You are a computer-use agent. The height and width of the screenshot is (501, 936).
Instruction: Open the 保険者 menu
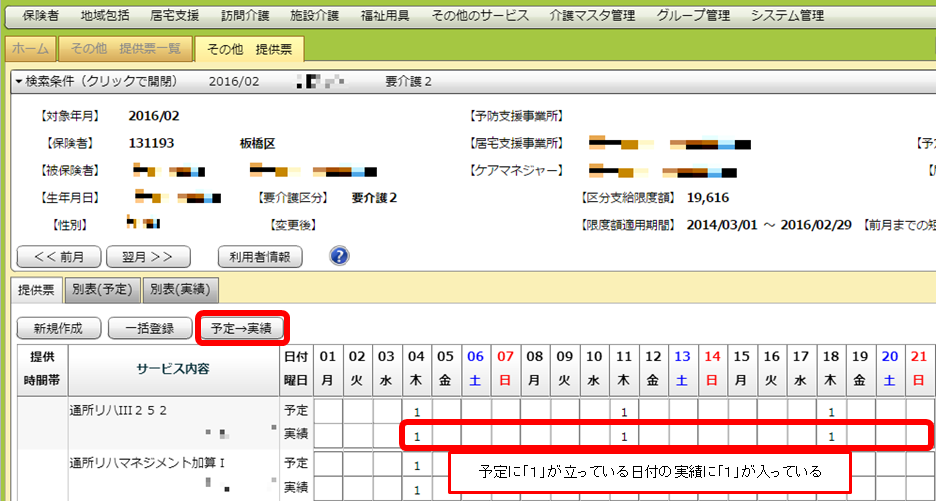(40, 15)
